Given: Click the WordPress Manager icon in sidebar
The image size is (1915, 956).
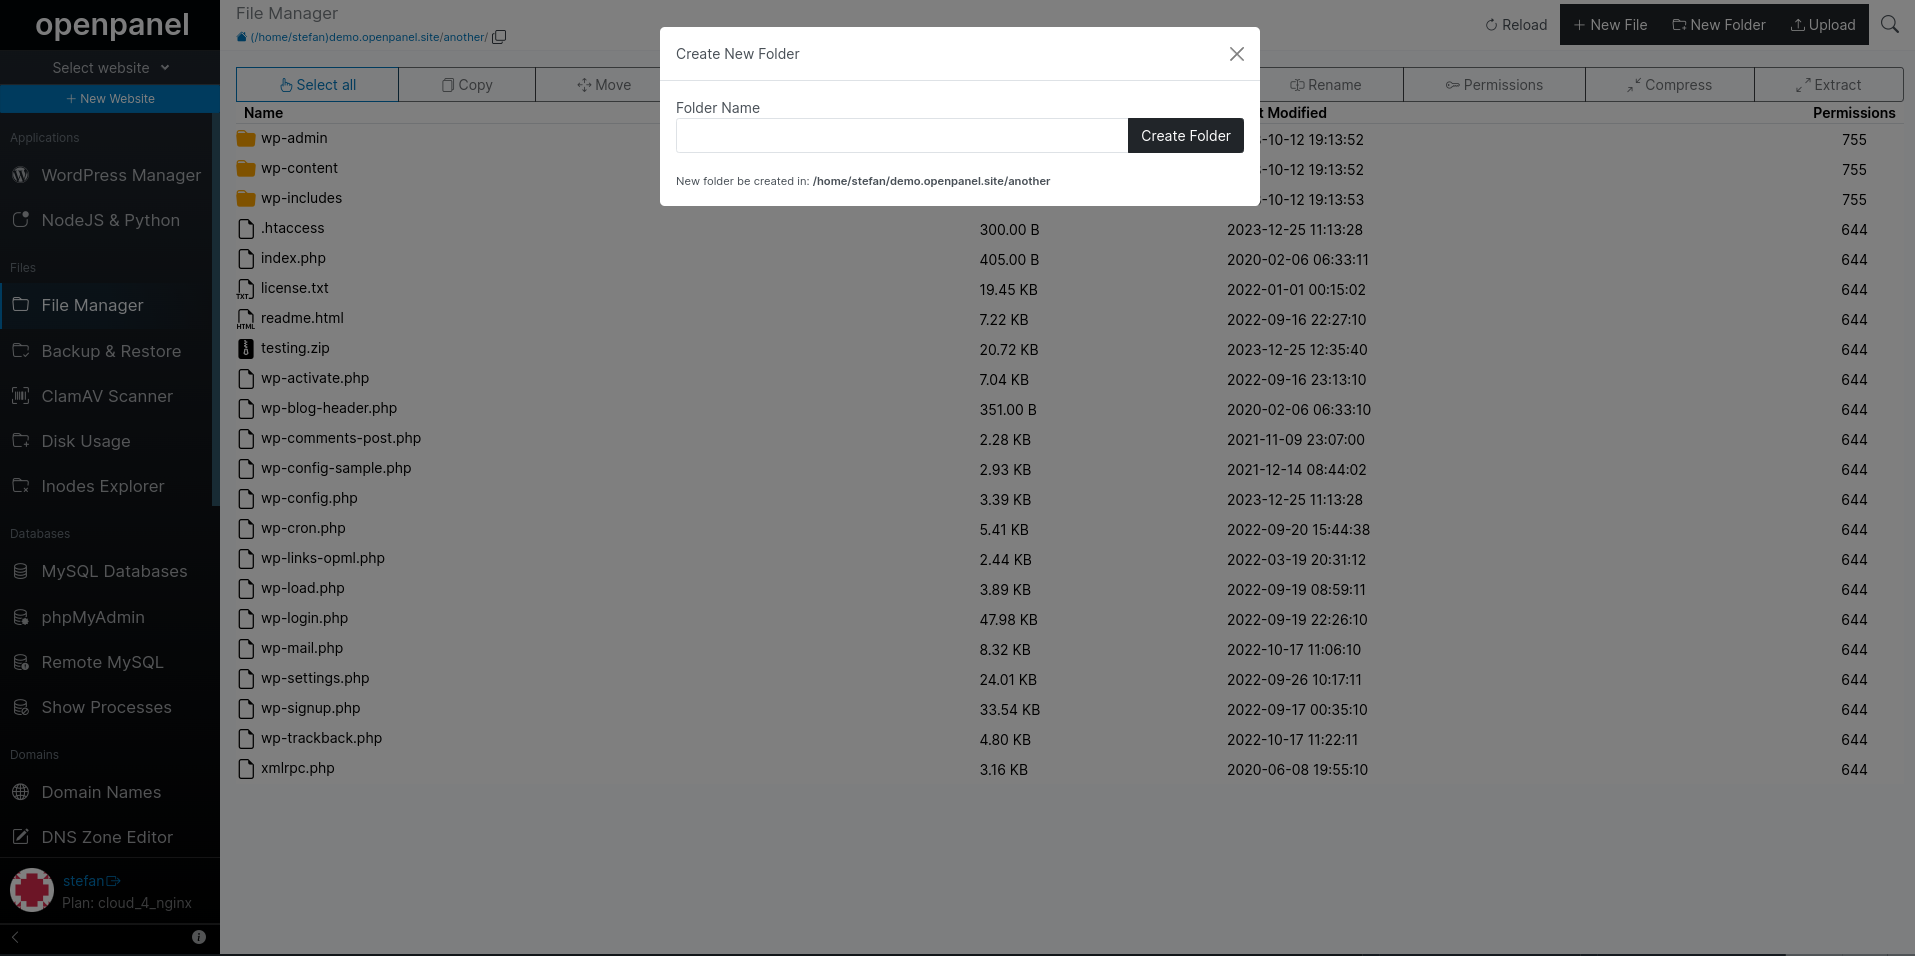Looking at the screenshot, I should (20, 175).
